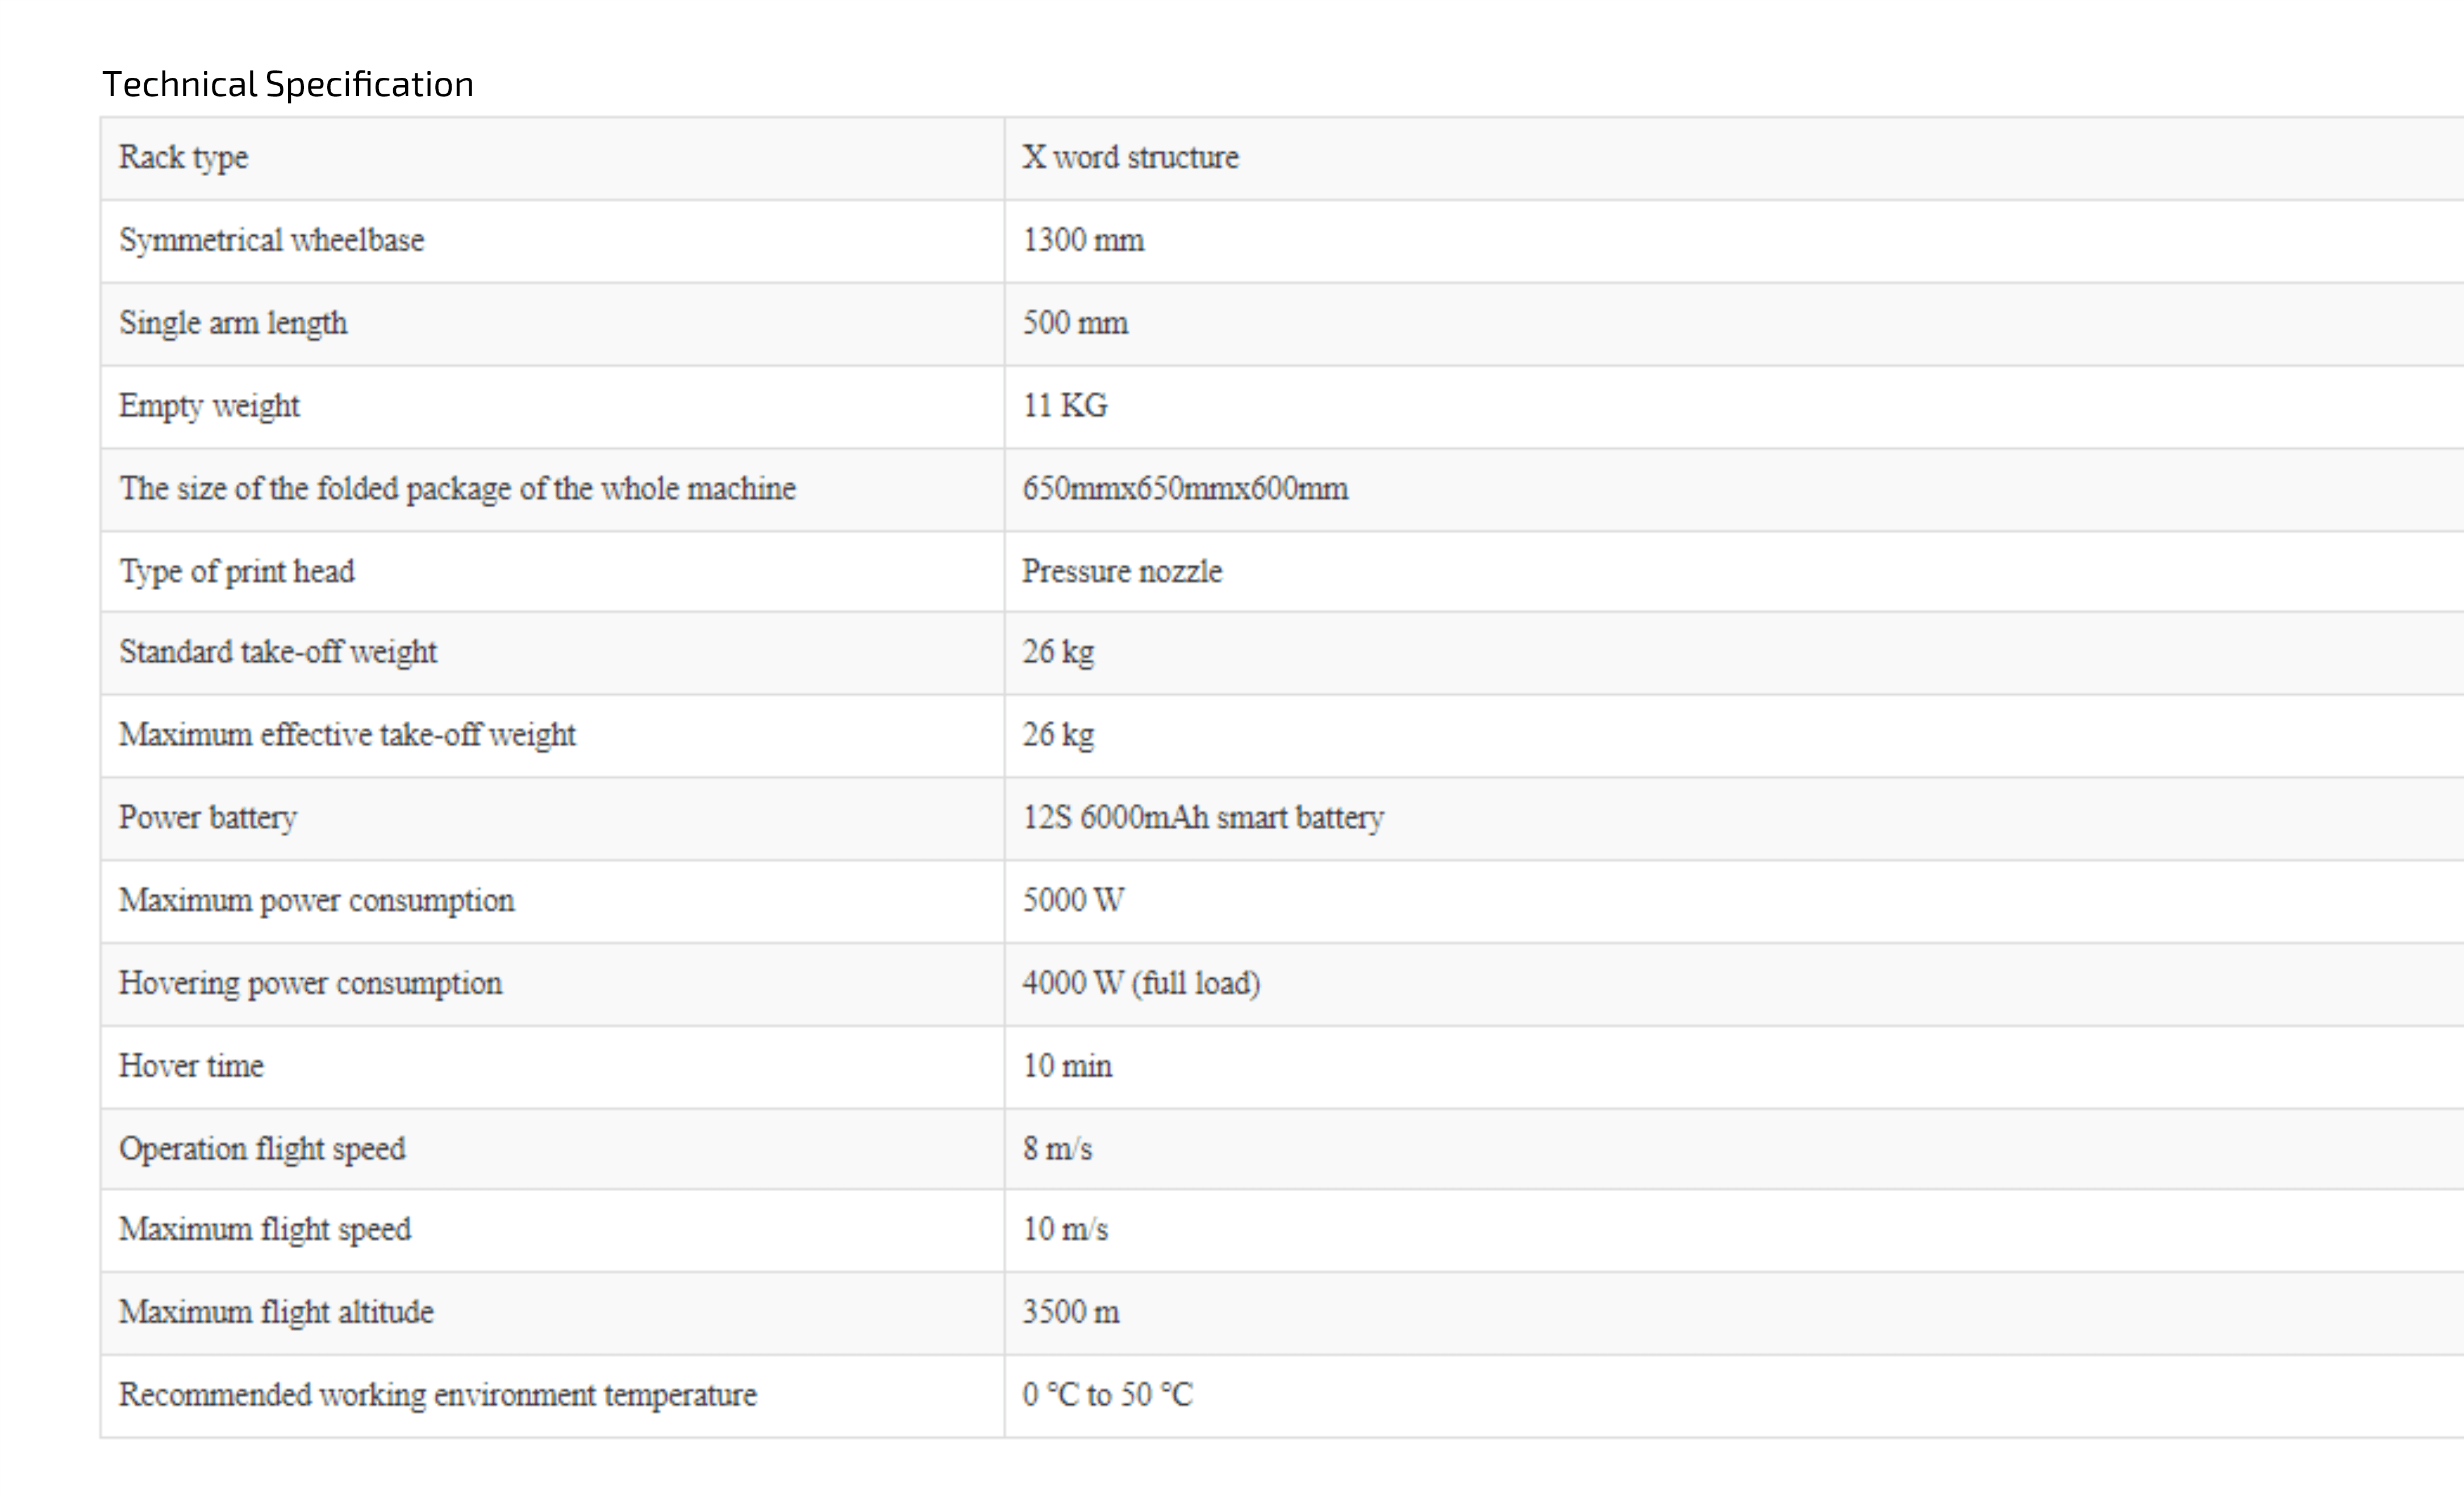Click the 12S 6000mAh smart battery value
The image size is (2464, 1498).
(x=1203, y=818)
